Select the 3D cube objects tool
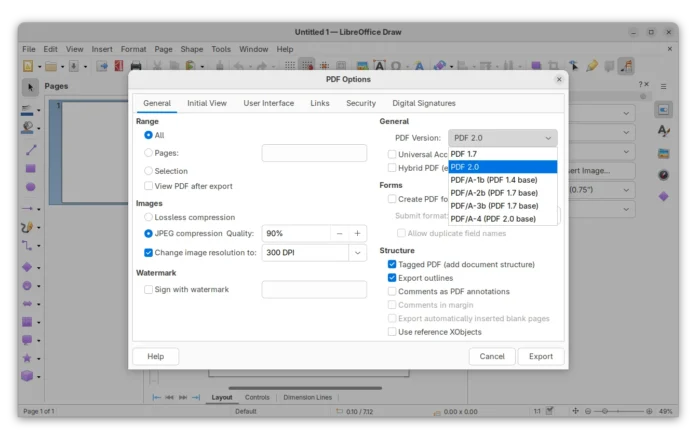This screenshot has width=700, height=439. 28,376
